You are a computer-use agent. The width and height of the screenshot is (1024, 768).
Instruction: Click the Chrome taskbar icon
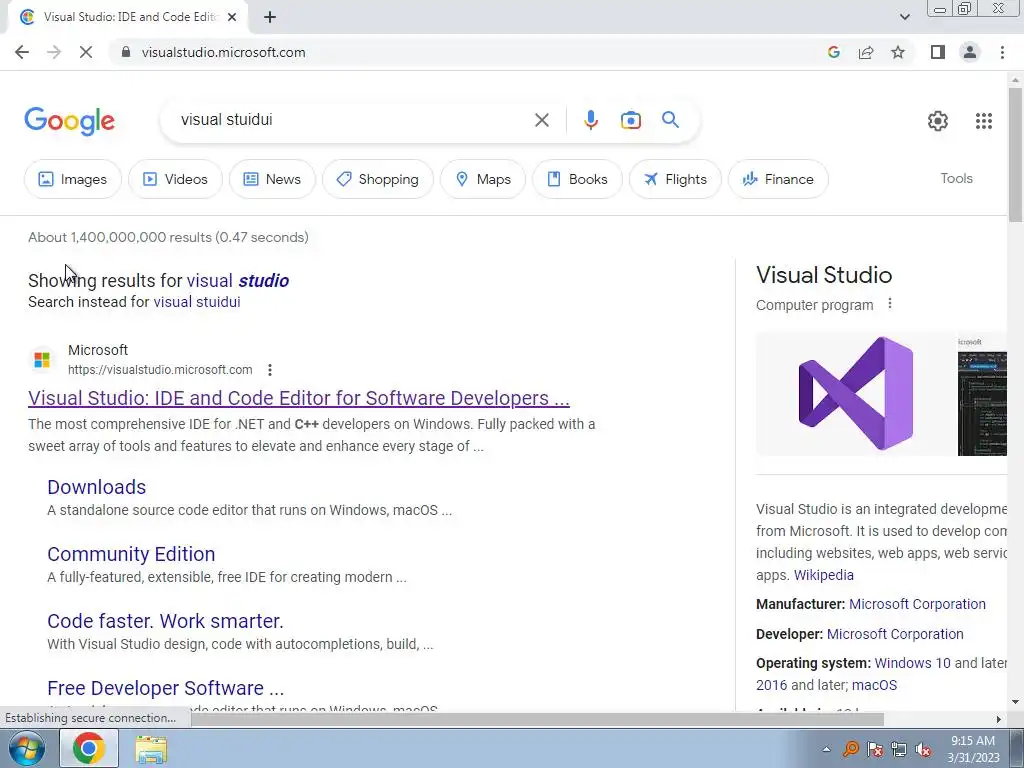tap(89, 748)
